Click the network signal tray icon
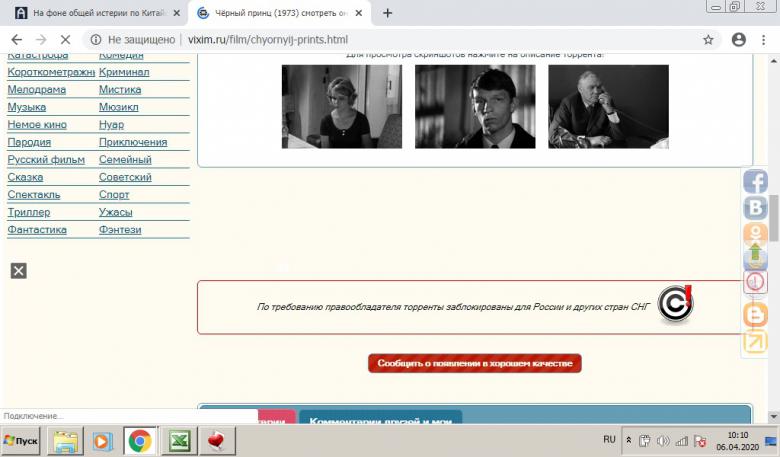The height and width of the screenshot is (457, 780). point(682,441)
